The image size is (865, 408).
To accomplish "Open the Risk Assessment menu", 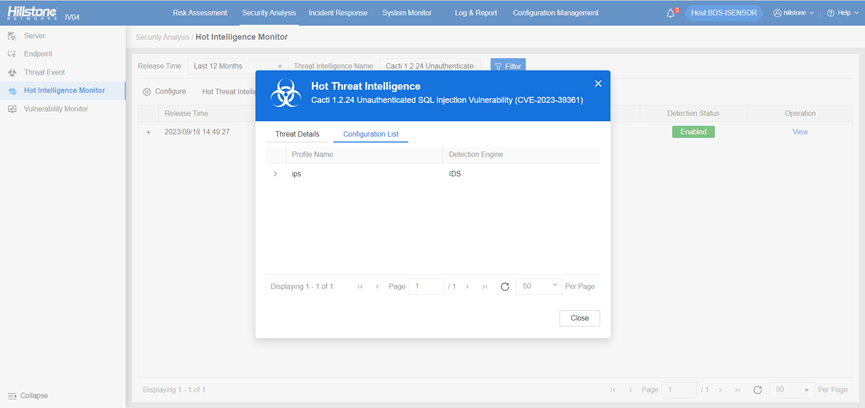I will 200,13.
